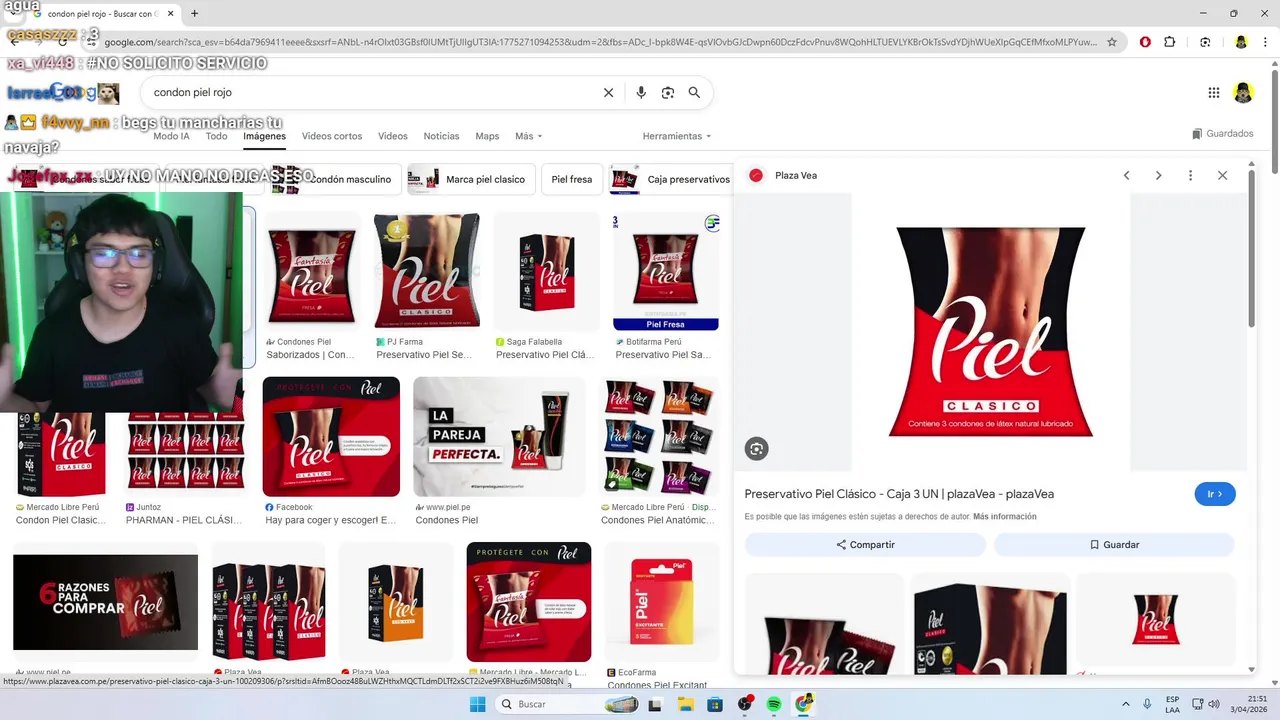
Task: Open the Google apps grid
Action: tap(1214, 92)
